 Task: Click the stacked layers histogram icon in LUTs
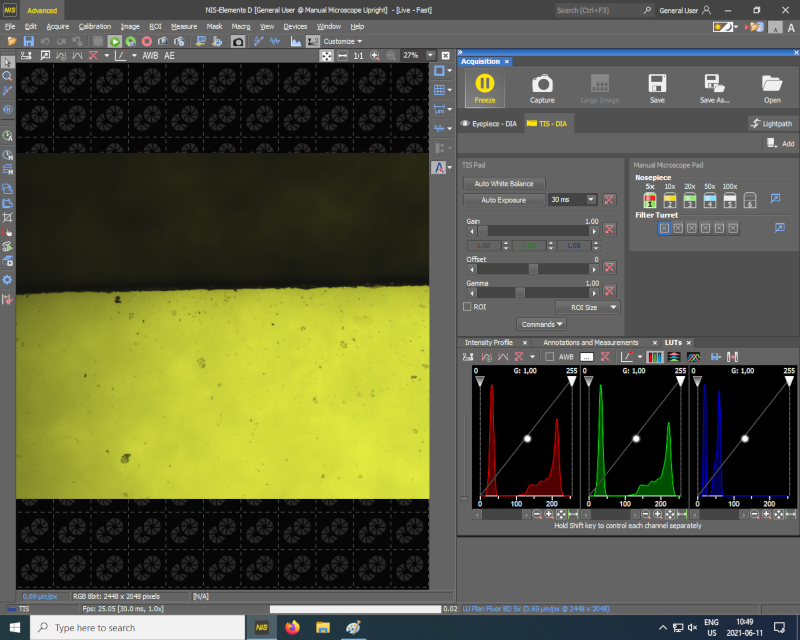pos(674,357)
